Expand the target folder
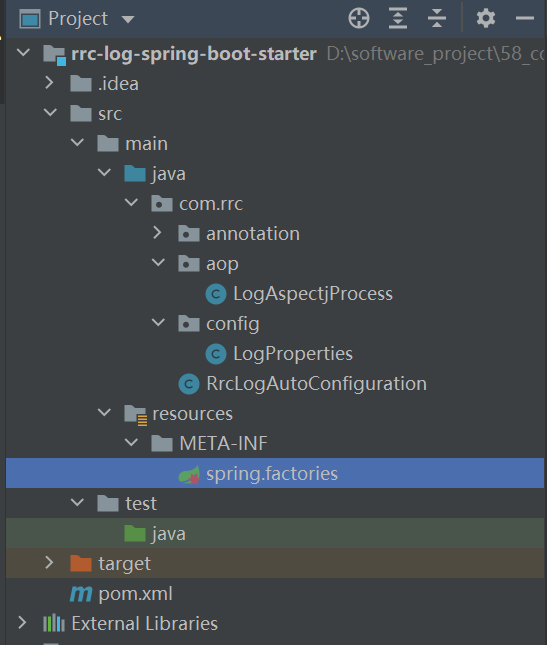Image resolution: width=547 pixels, height=645 pixels. tap(49, 563)
